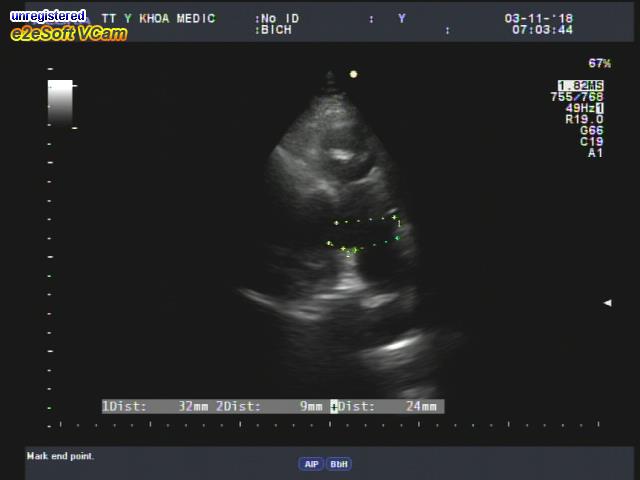Click the focus position arrow marker at right
The width and height of the screenshot is (640, 480).
click(607, 302)
